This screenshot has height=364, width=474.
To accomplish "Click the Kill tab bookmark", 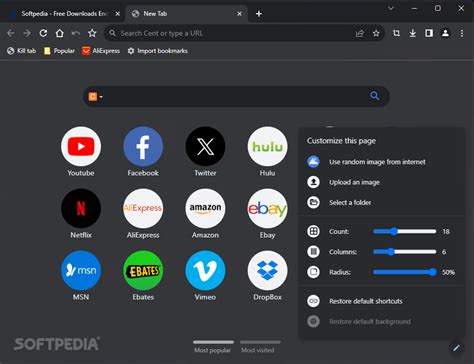I will pyautogui.click(x=22, y=51).
